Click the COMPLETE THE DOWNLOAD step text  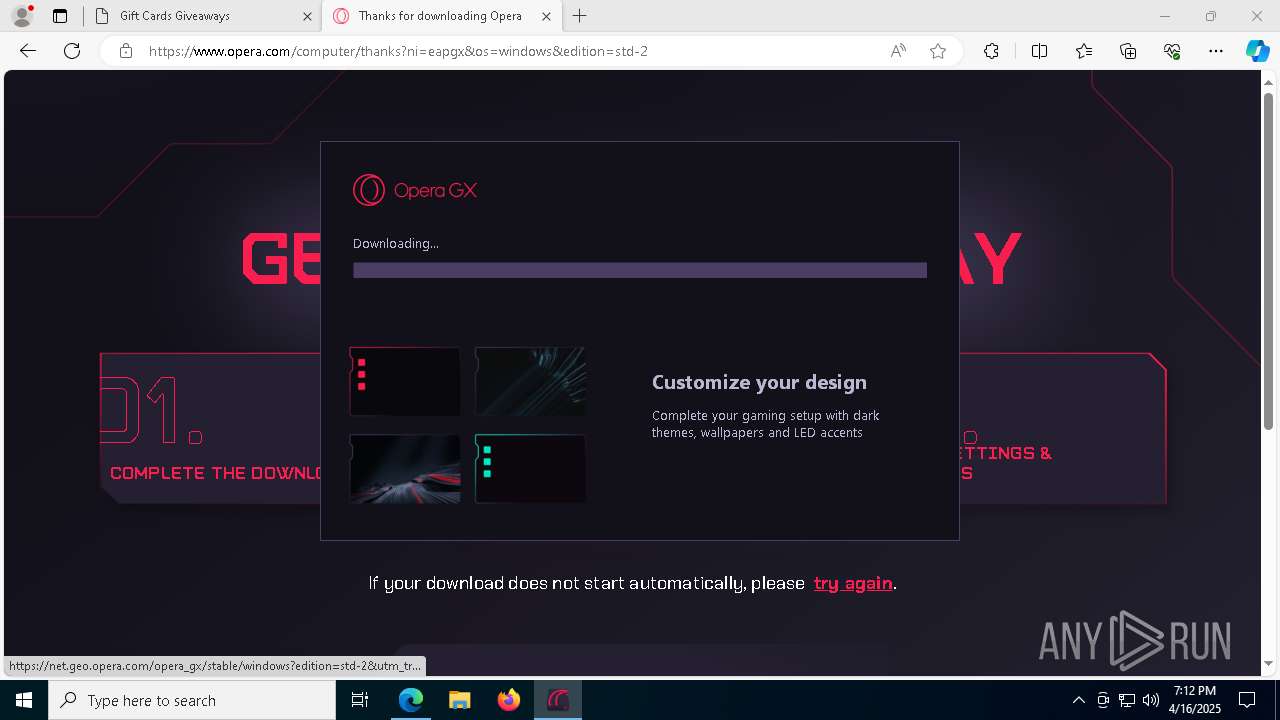pyautogui.click(x=215, y=473)
